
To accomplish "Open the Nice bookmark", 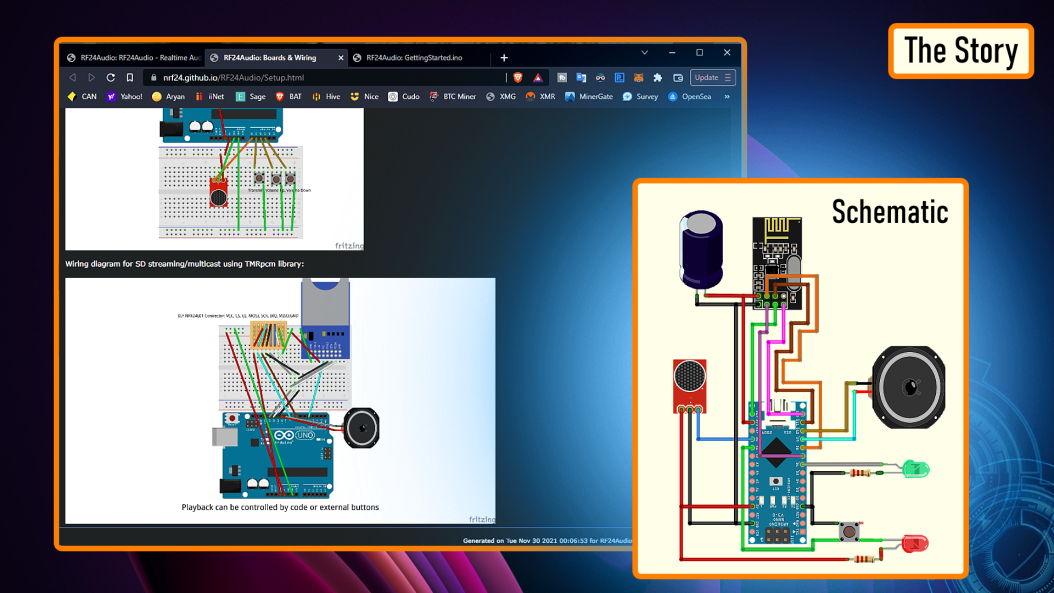I will (x=365, y=97).
